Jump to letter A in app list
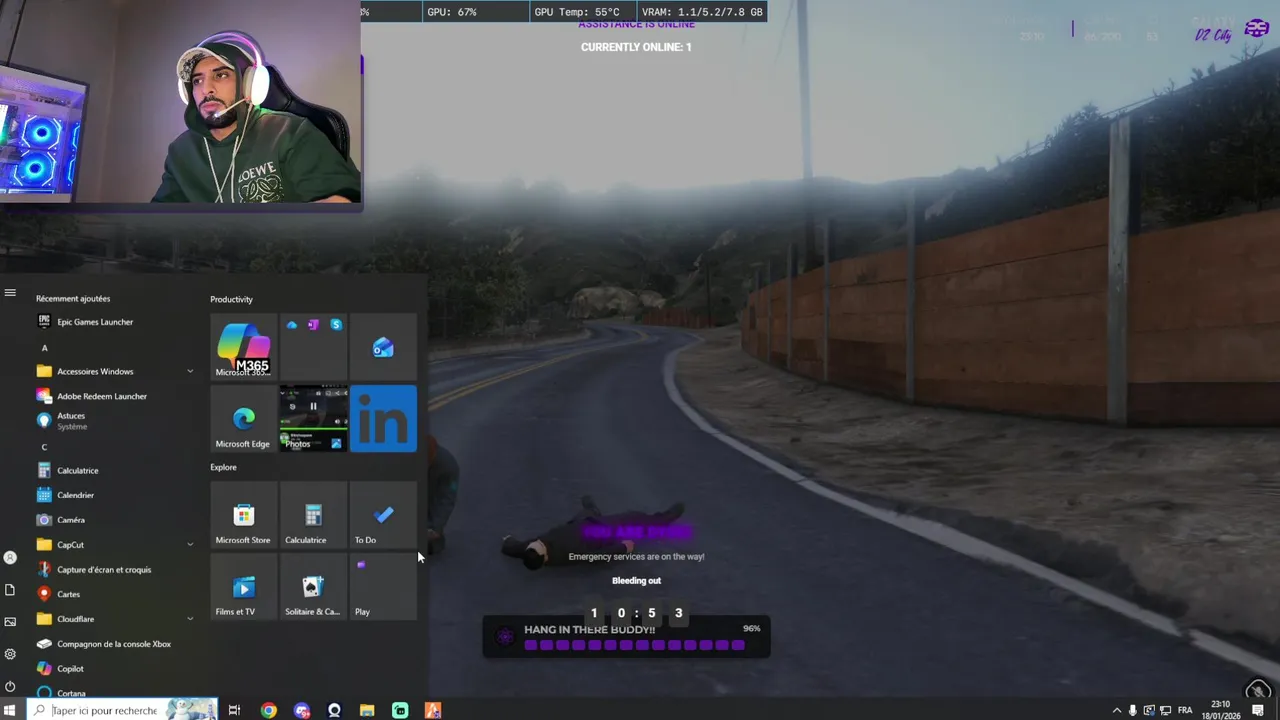This screenshot has height=720, width=1280. click(44, 348)
